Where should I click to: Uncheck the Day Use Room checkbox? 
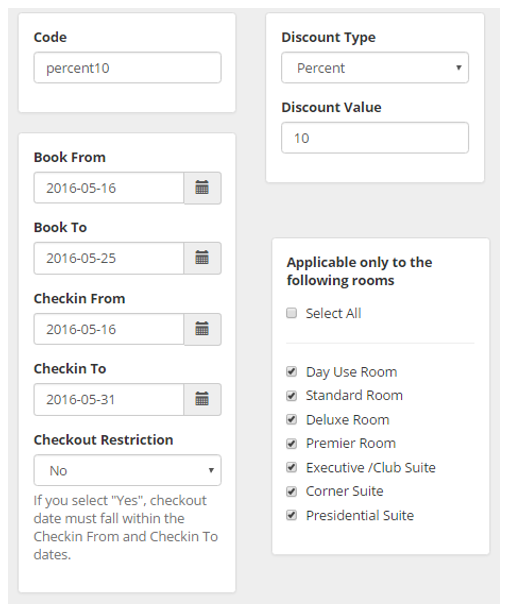click(291, 372)
